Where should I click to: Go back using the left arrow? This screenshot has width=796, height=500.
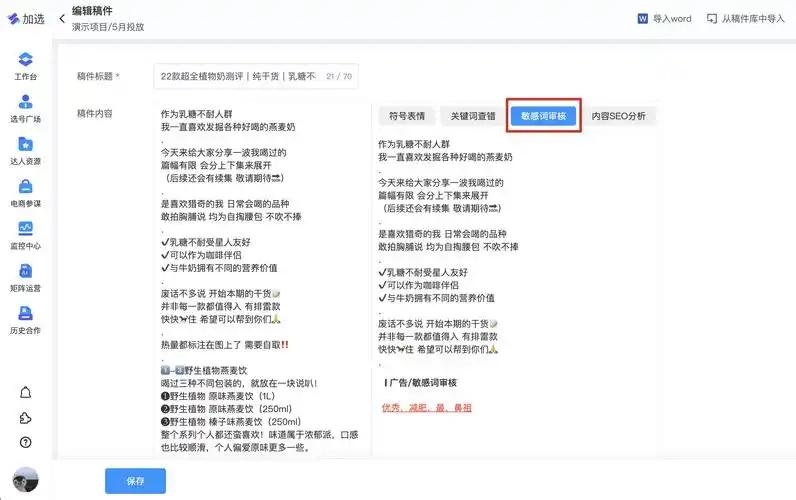click(x=62, y=18)
